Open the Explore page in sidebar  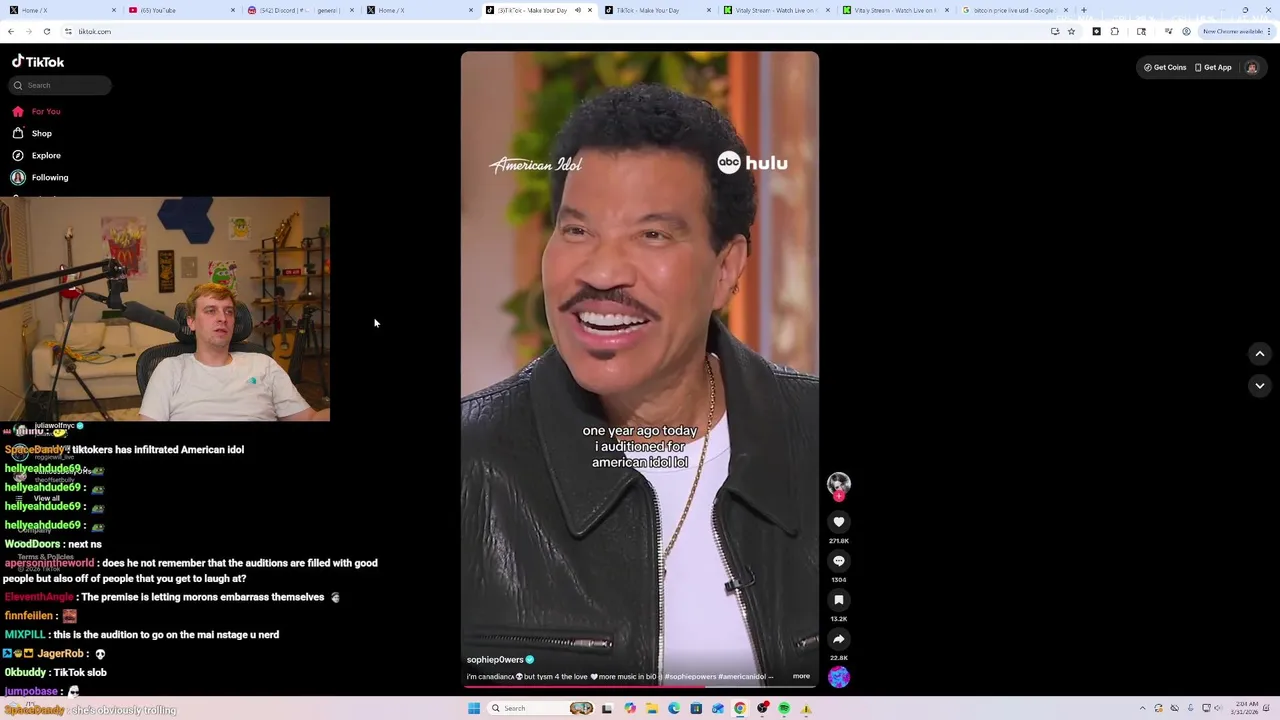(36, 155)
